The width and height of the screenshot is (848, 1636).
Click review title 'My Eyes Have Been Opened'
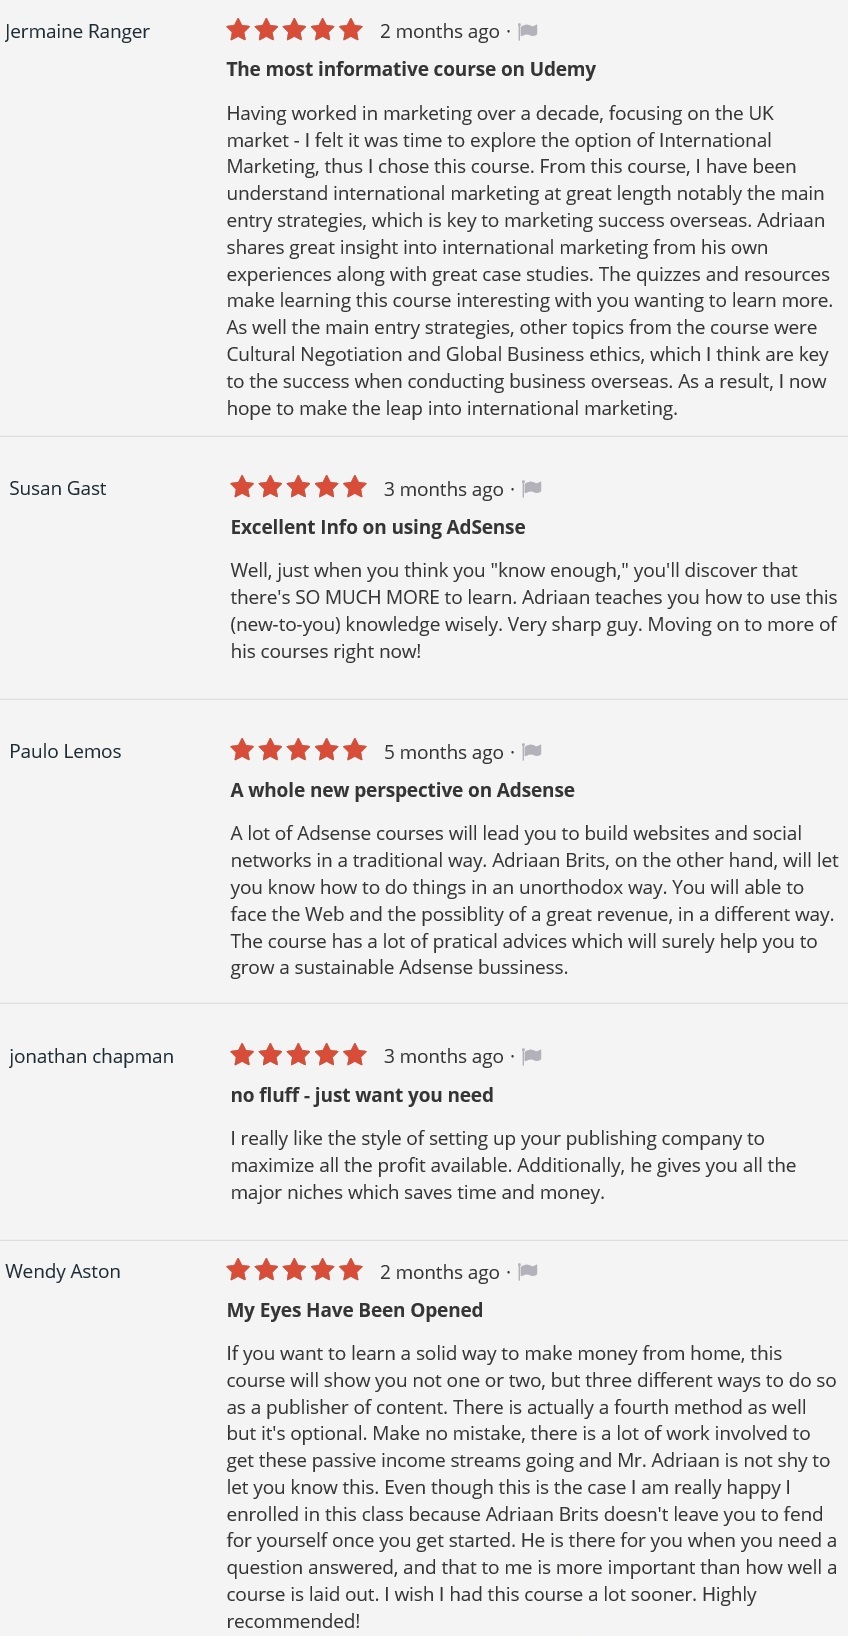tap(355, 1310)
